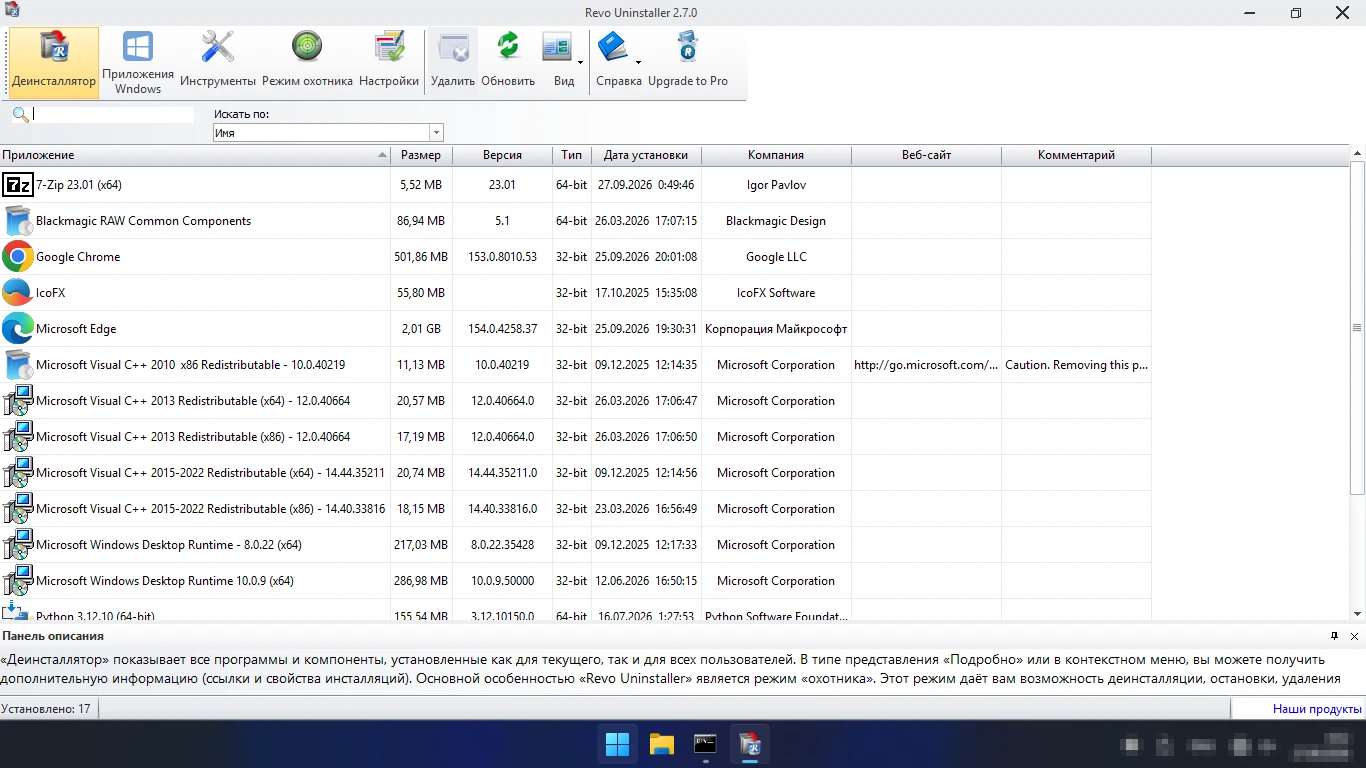Expand the Help (Справка) dropdown arrow

pyautogui.click(x=638, y=63)
